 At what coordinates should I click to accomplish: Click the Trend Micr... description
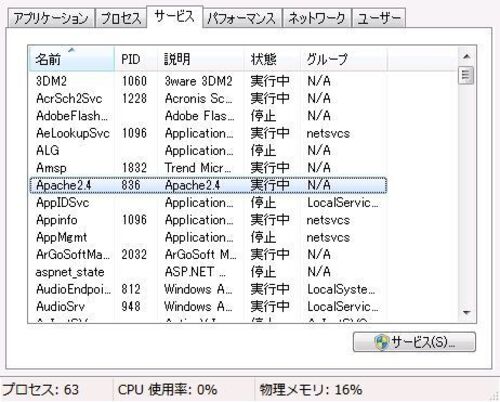pyautogui.click(x=198, y=168)
